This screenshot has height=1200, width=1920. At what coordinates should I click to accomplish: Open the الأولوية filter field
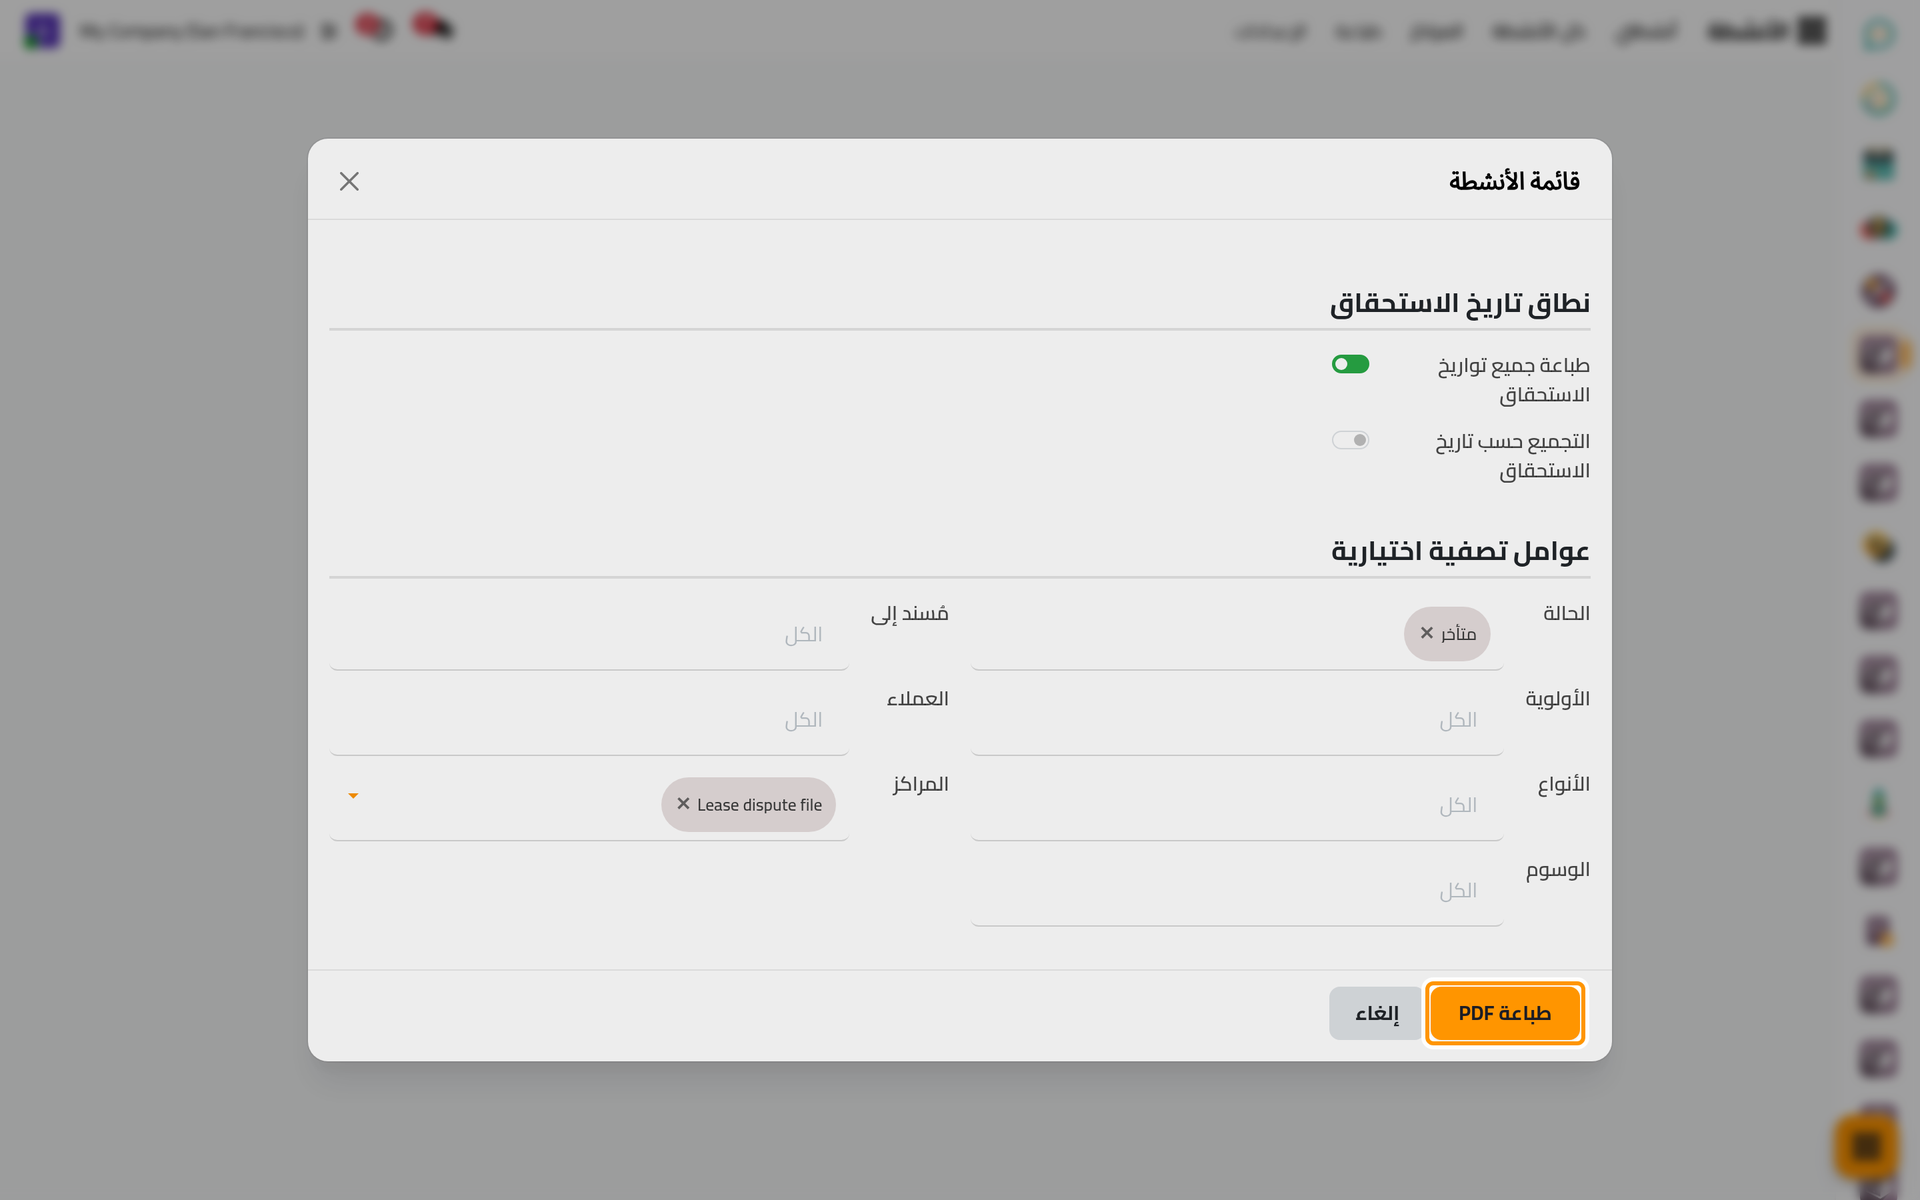(1237, 720)
